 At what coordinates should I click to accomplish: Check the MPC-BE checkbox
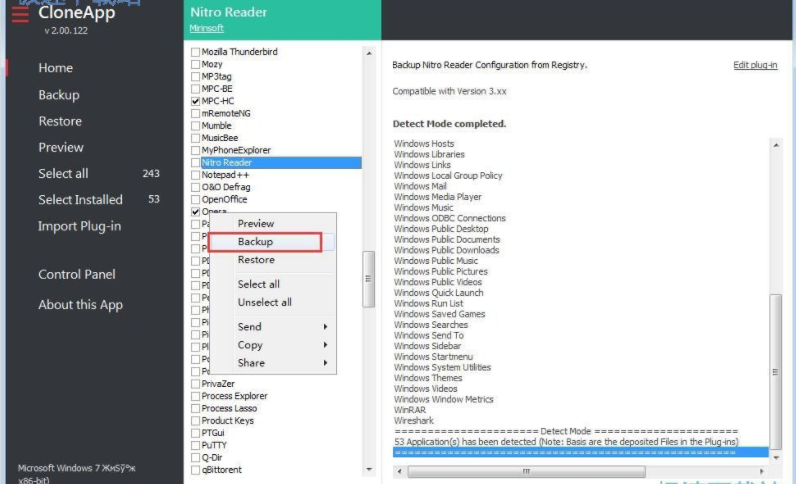pyautogui.click(x=195, y=89)
